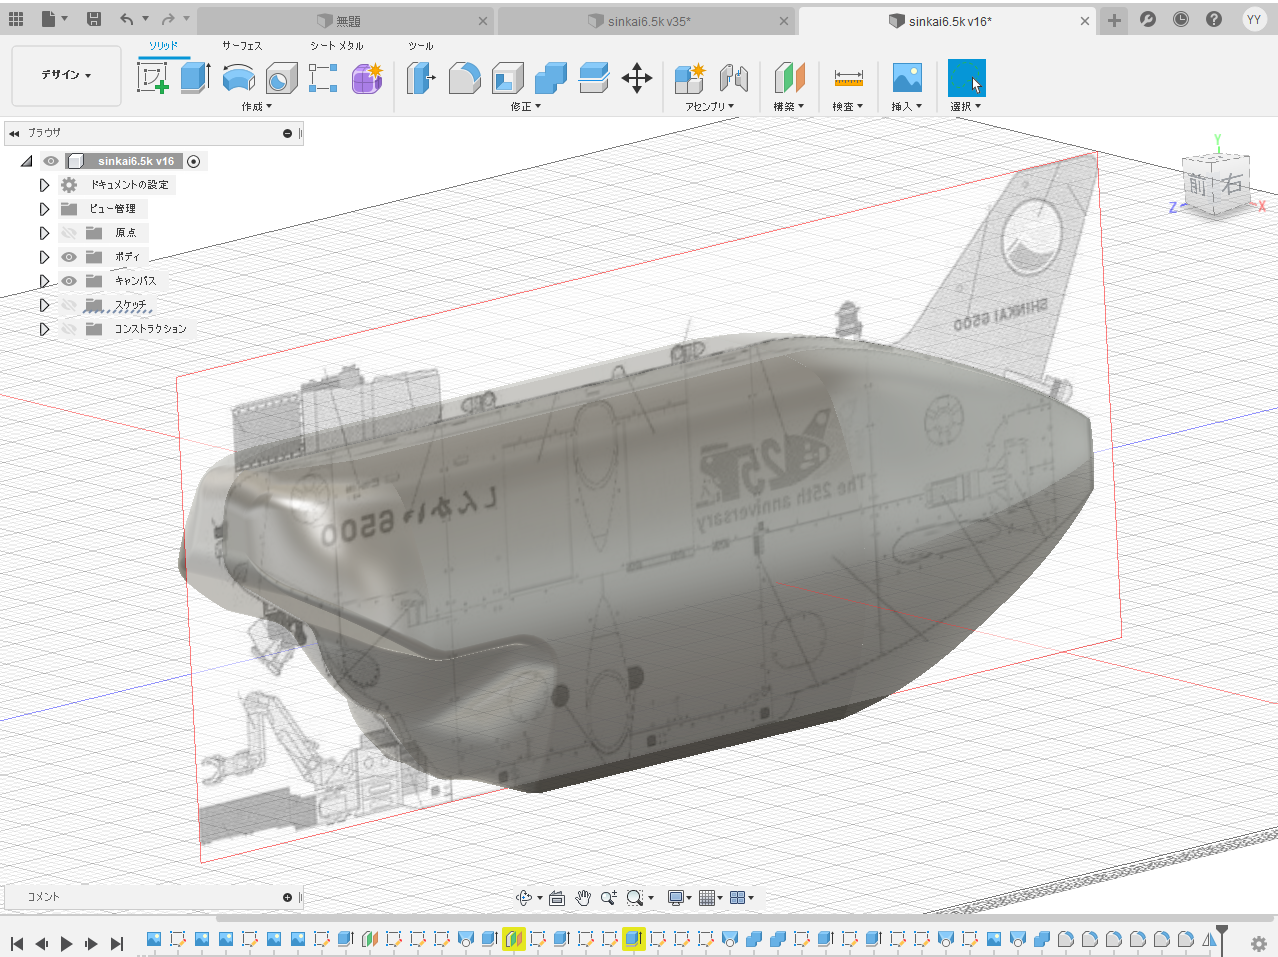Open the Help question mark menu

(1214, 19)
